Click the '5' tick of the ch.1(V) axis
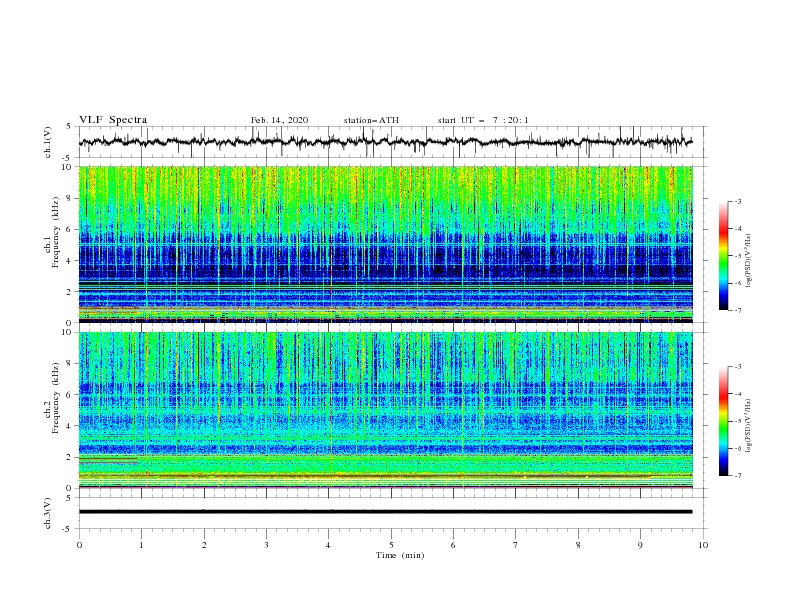Screen dimensions: 792x612 click(70, 126)
